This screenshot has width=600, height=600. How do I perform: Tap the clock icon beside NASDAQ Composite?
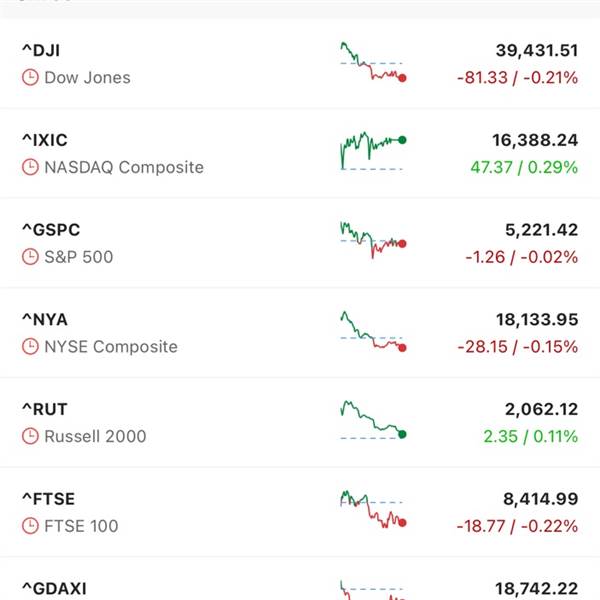[30, 167]
